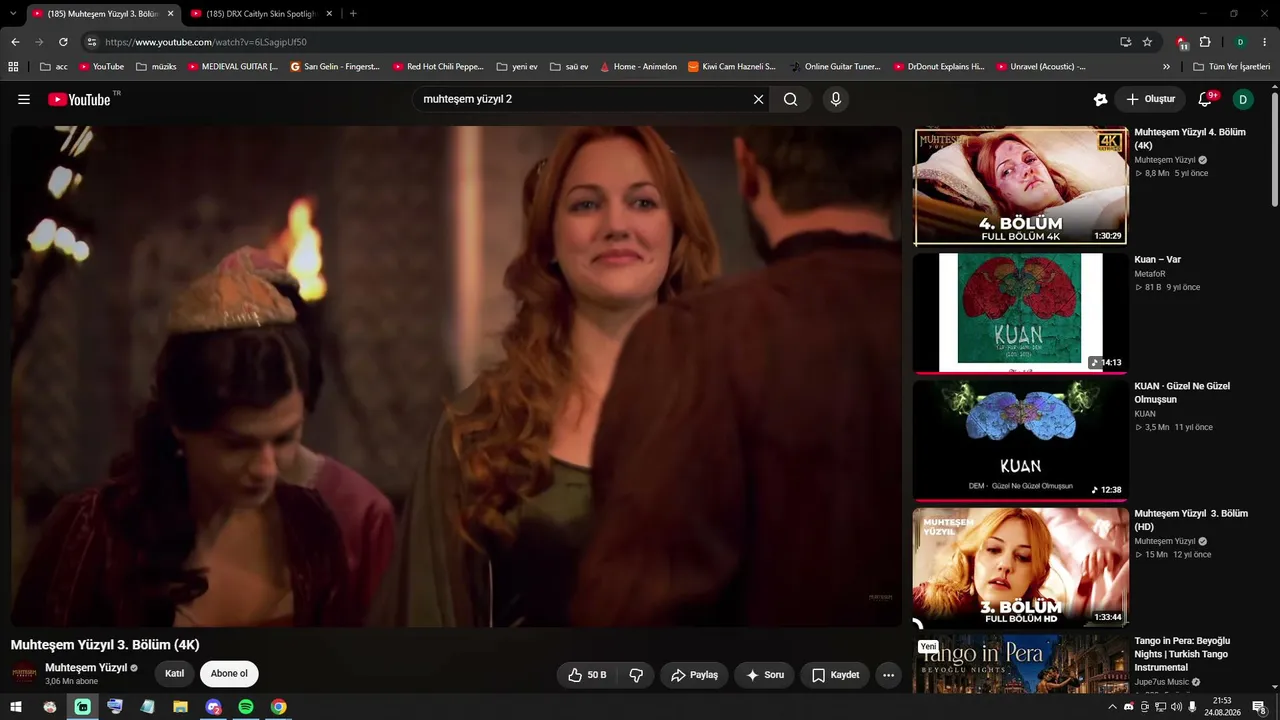Show more bookmarks with the chevron
The width and height of the screenshot is (1280, 720).
tap(1166, 67)
